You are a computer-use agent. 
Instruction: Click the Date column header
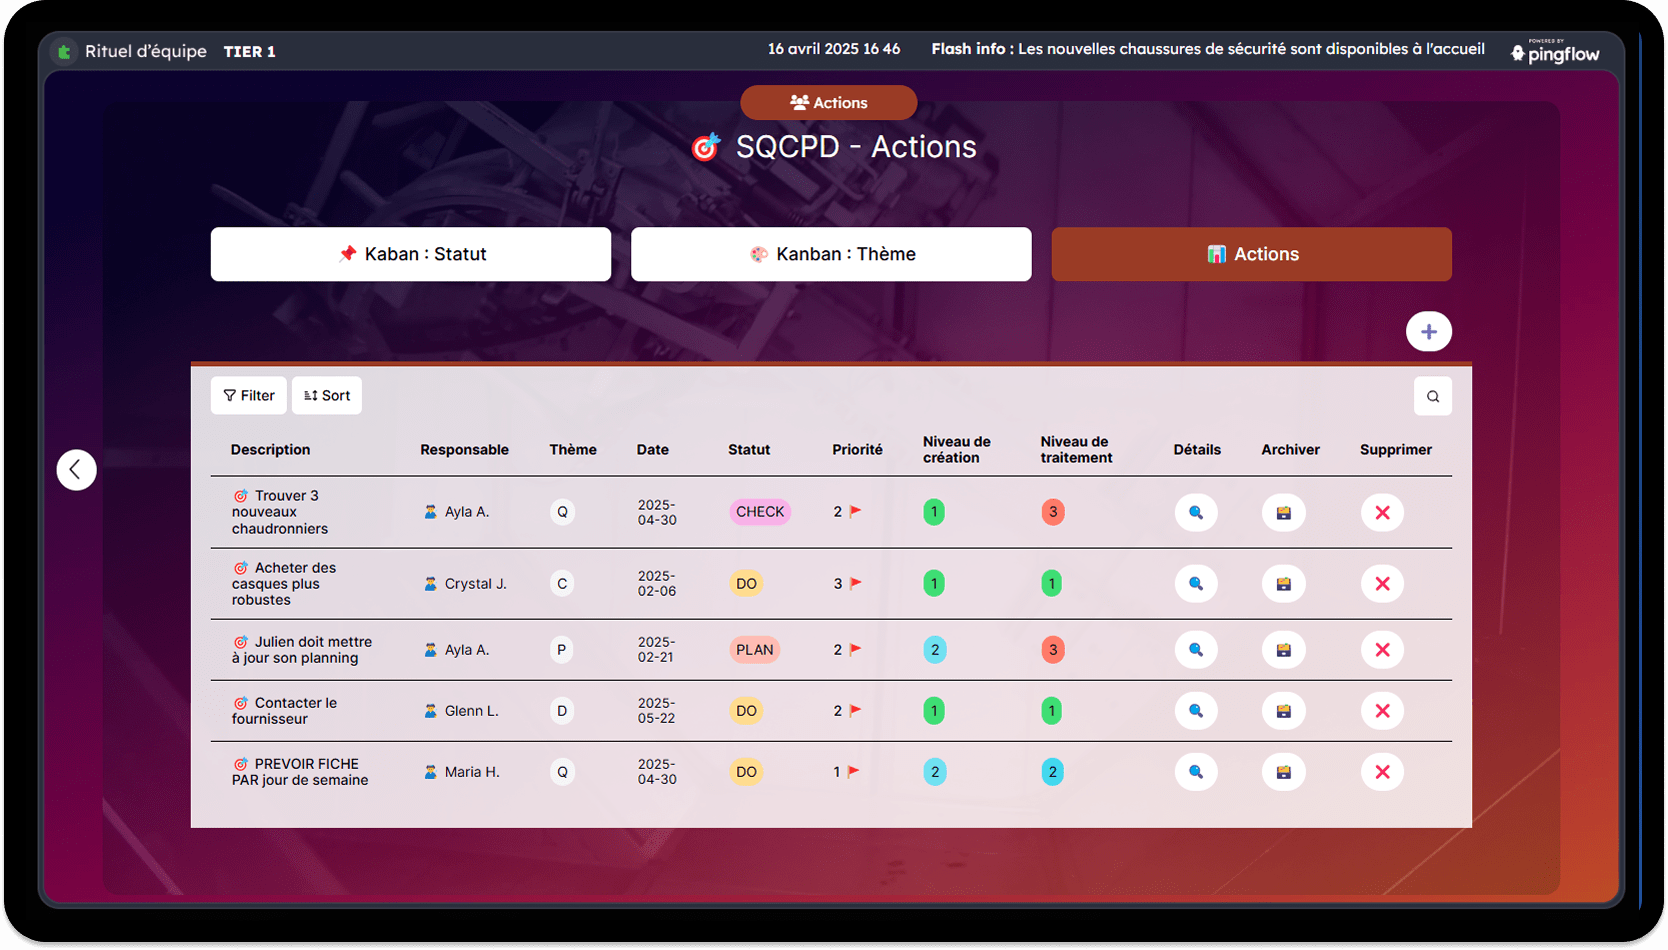click(x=653, y=450)
